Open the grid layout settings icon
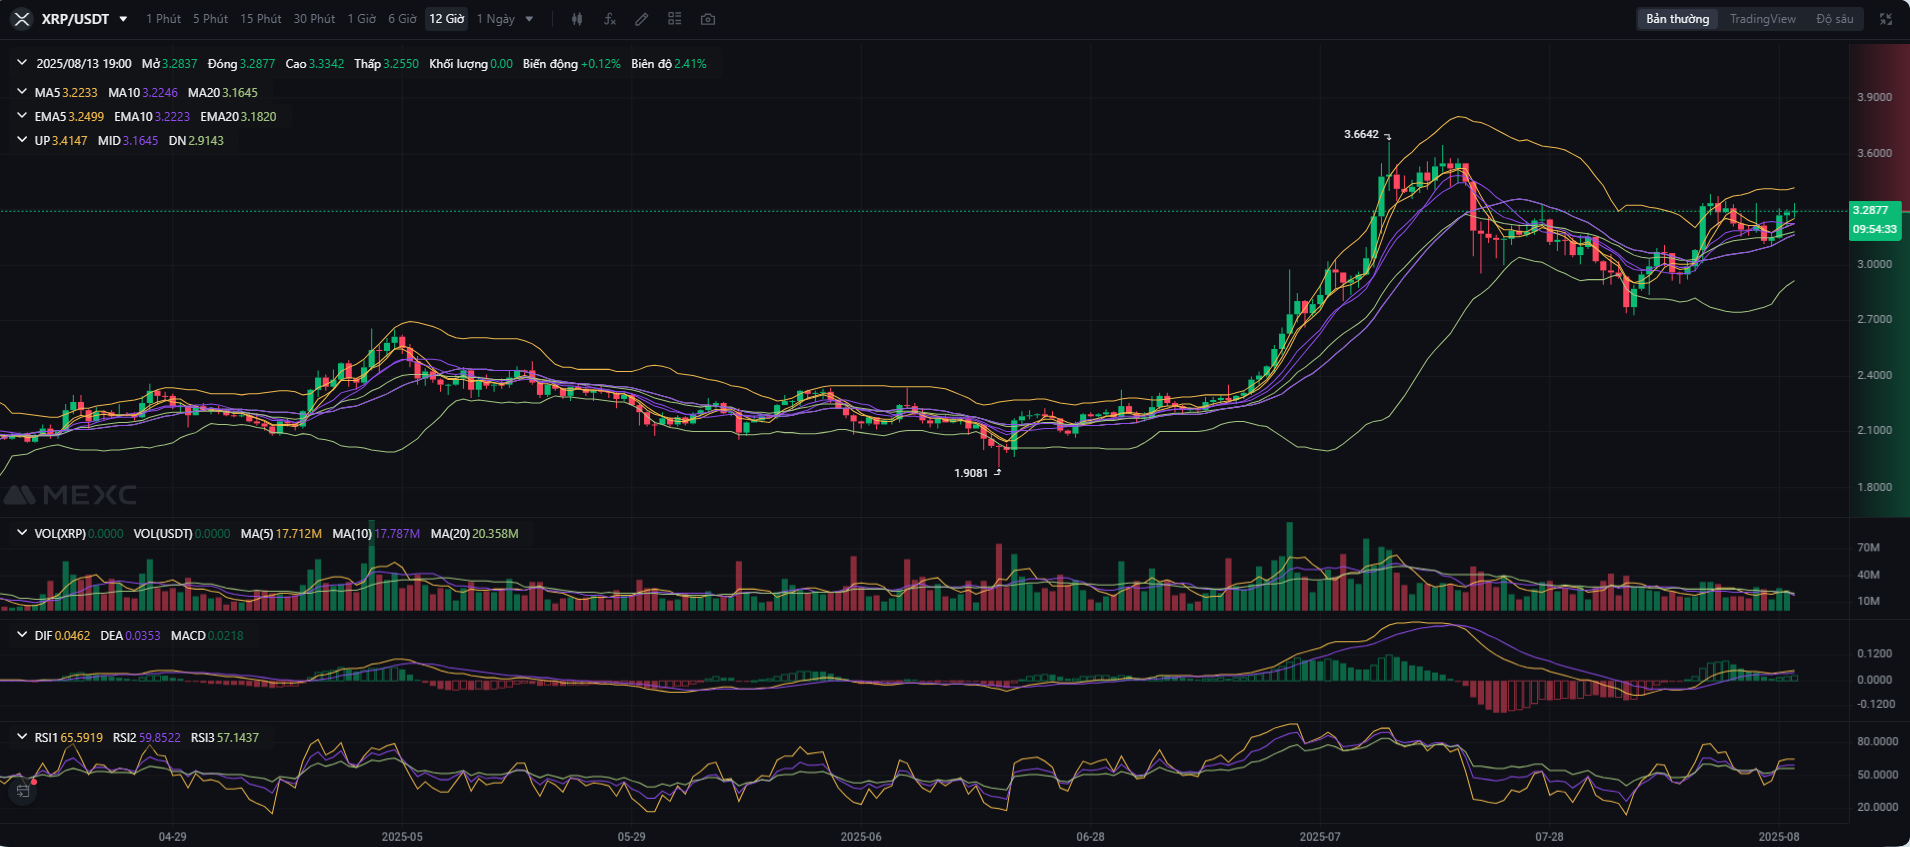 [675, 19]
